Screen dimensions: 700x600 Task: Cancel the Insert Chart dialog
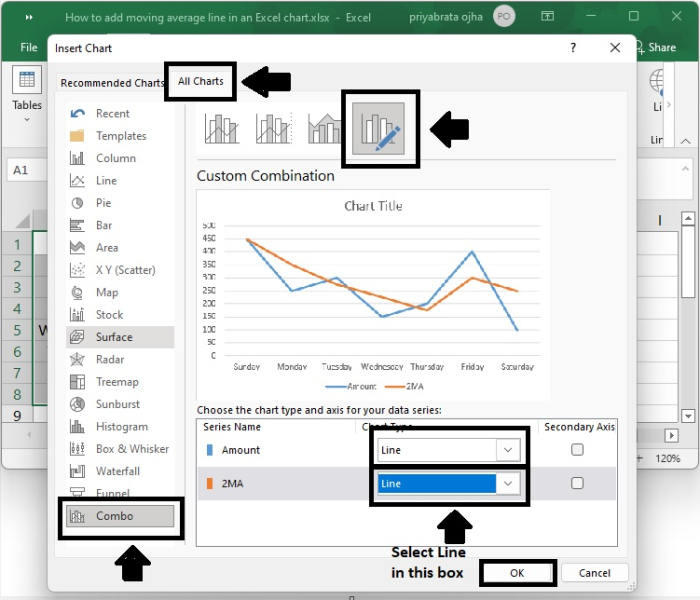594,573
